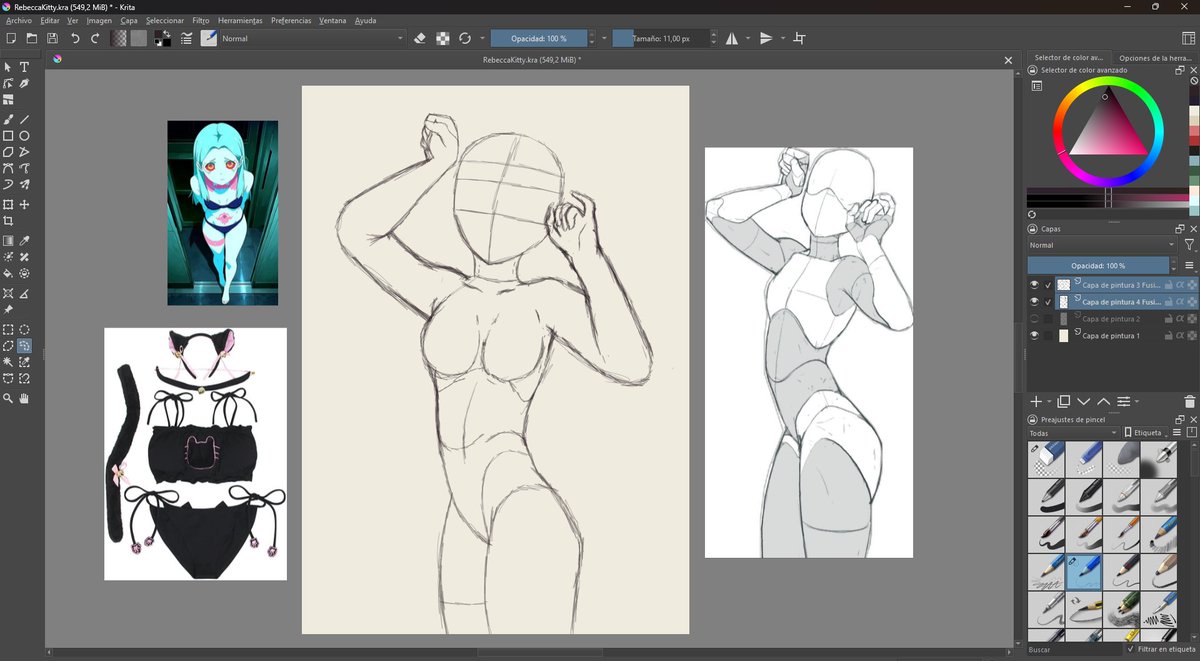
Task: Move layer up with the up chevron
Action: point(1104,401)
